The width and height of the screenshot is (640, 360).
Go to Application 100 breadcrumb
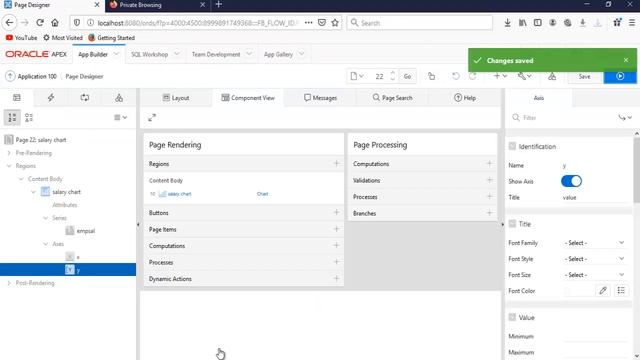[37, 76]
